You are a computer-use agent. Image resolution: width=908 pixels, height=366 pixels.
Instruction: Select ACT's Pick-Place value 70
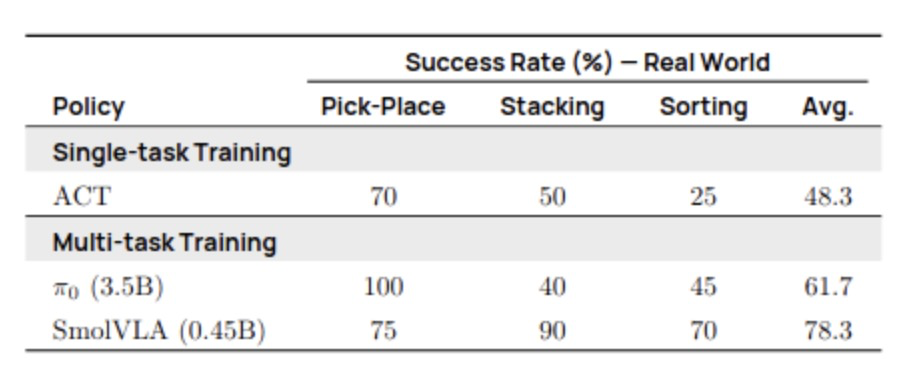pos(383,197)
